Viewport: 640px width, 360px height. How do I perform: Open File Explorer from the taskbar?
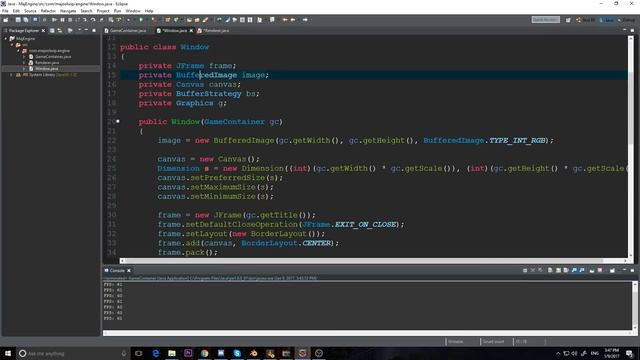(x=172, y=353)
